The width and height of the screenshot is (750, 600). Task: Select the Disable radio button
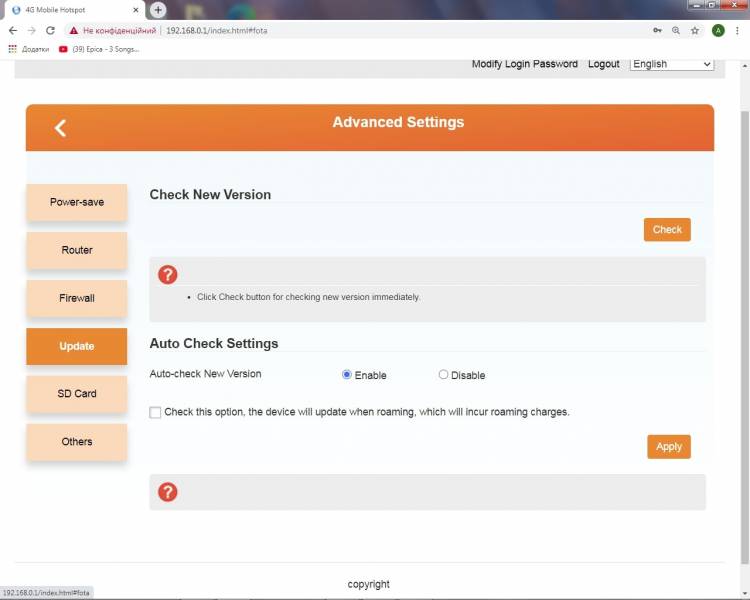coord(443,375)
